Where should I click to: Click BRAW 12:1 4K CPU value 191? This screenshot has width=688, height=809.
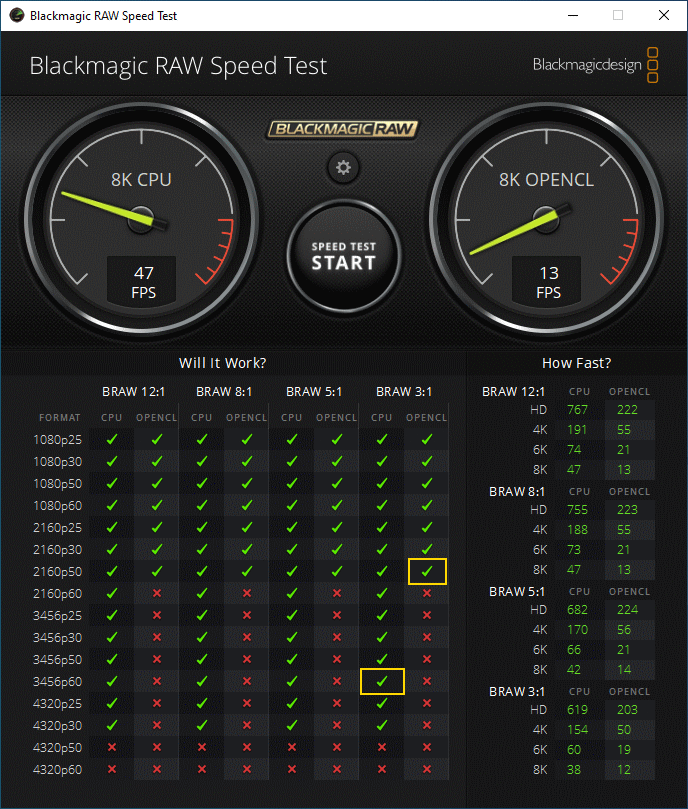click(577, 430)
